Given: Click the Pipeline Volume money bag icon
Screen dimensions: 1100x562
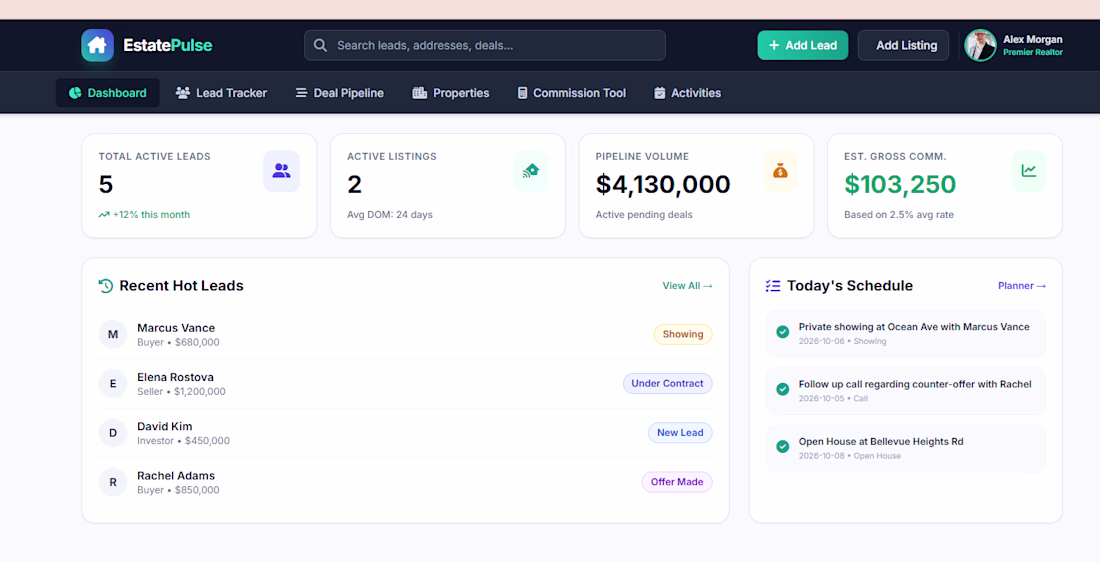Looking at the screenshot, I should [780, 170].
